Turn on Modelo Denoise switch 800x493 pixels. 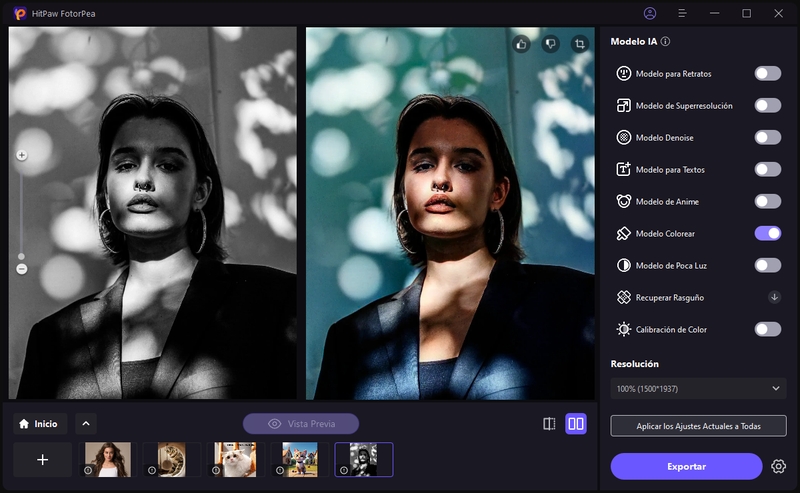coord(767,137)
